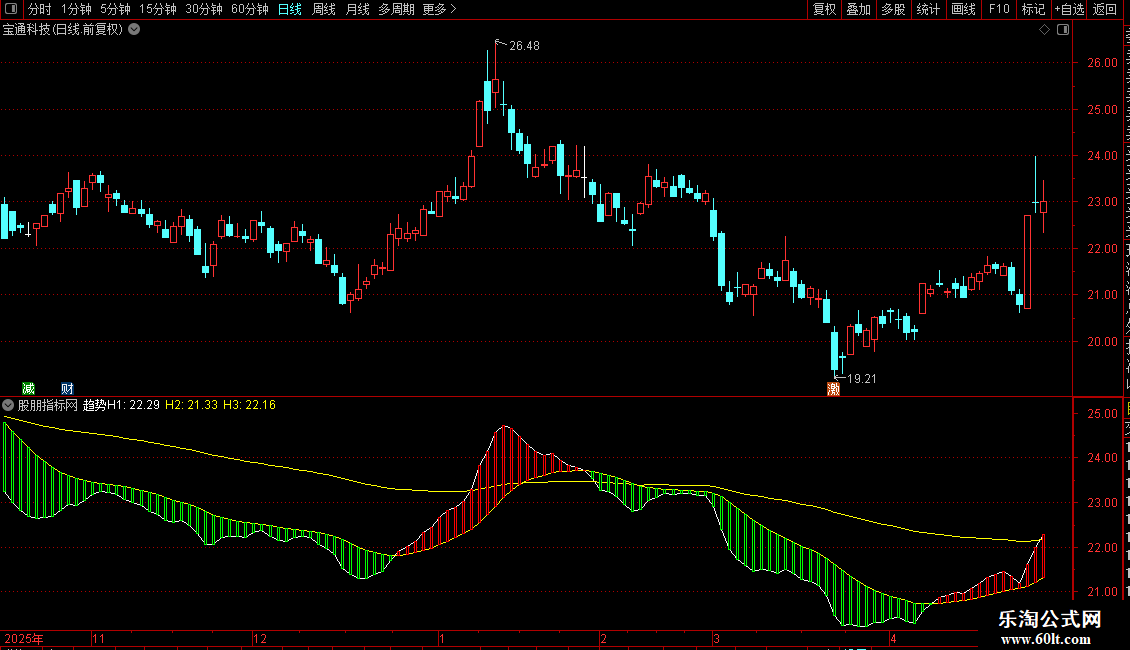The image size is (1130, 650).
Task: Open the 画线 drawing tools
Action: [963, 9]
